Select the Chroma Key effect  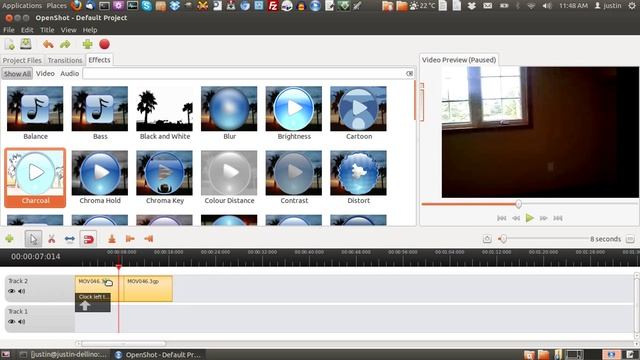tap(164, 178)
